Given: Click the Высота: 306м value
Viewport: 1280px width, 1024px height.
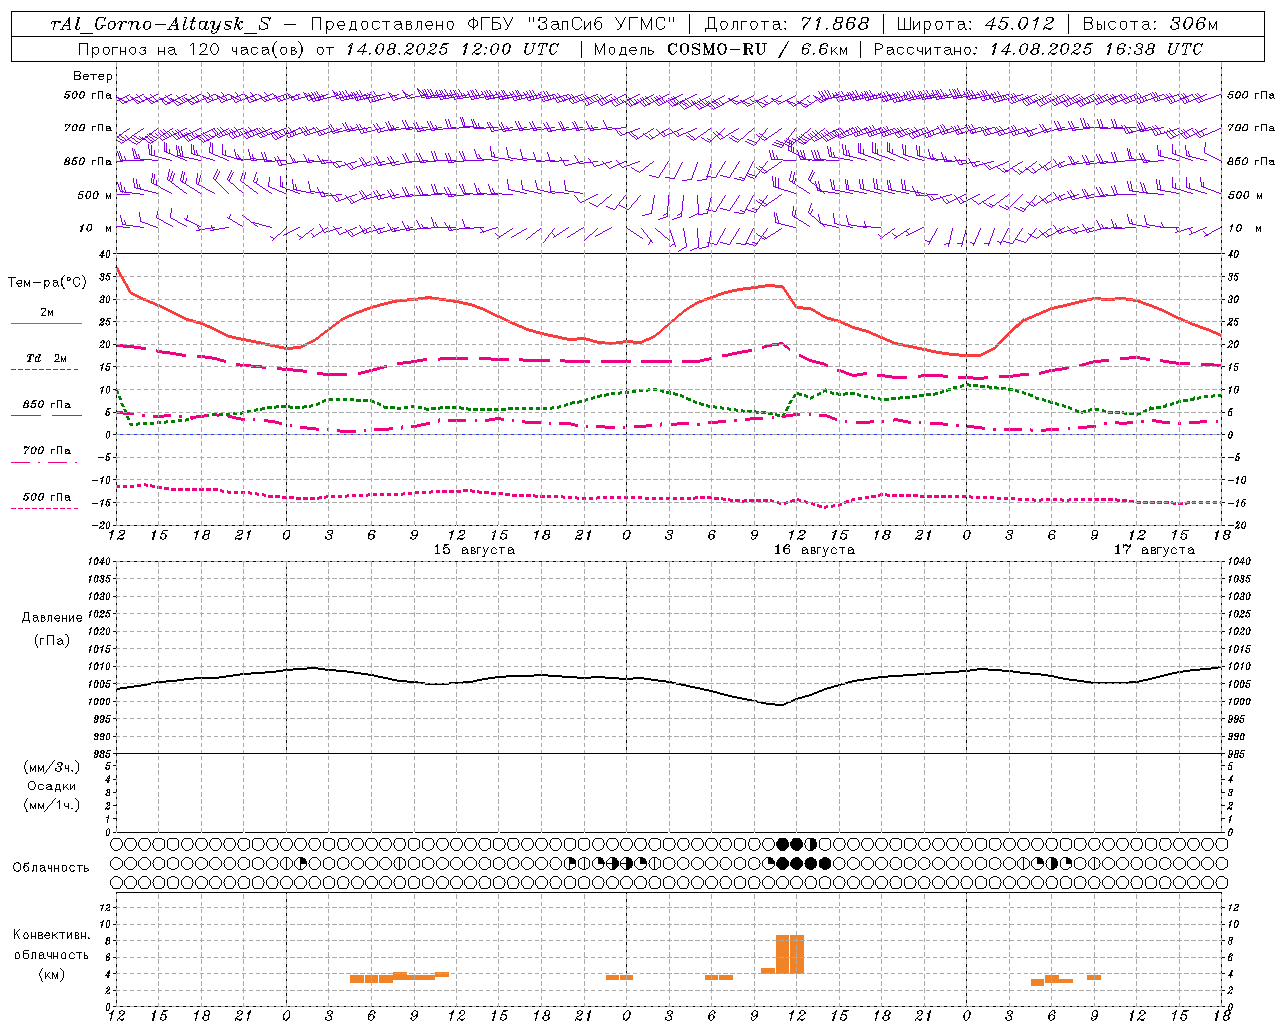Looking at the screenshot, I should pyautogui.click(x=1150, y=24).
